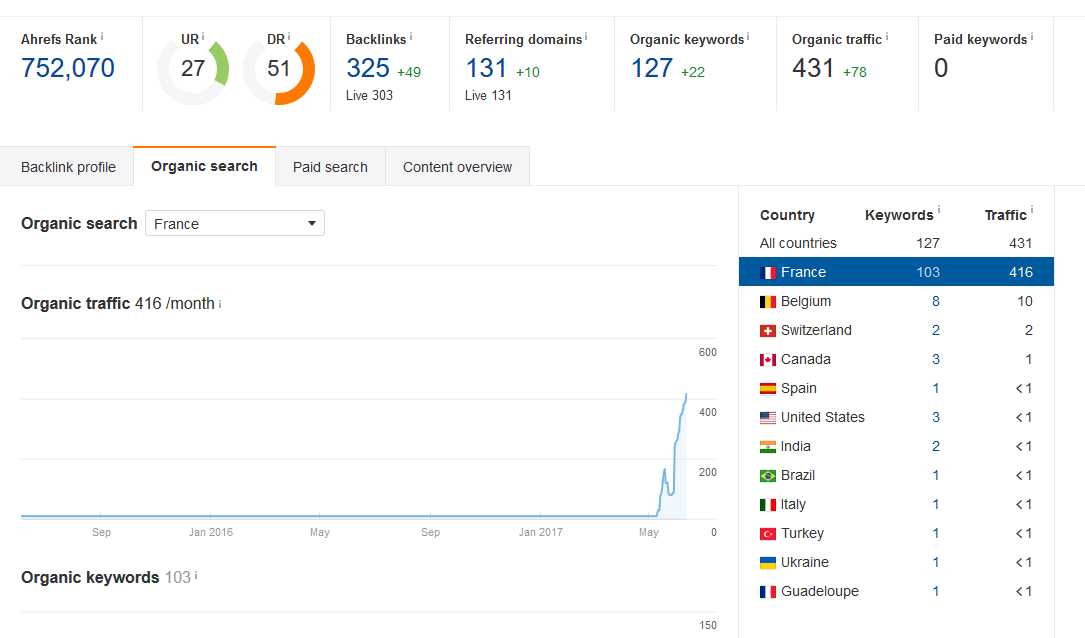Click the Turkey flag icon

pos(768,534)
